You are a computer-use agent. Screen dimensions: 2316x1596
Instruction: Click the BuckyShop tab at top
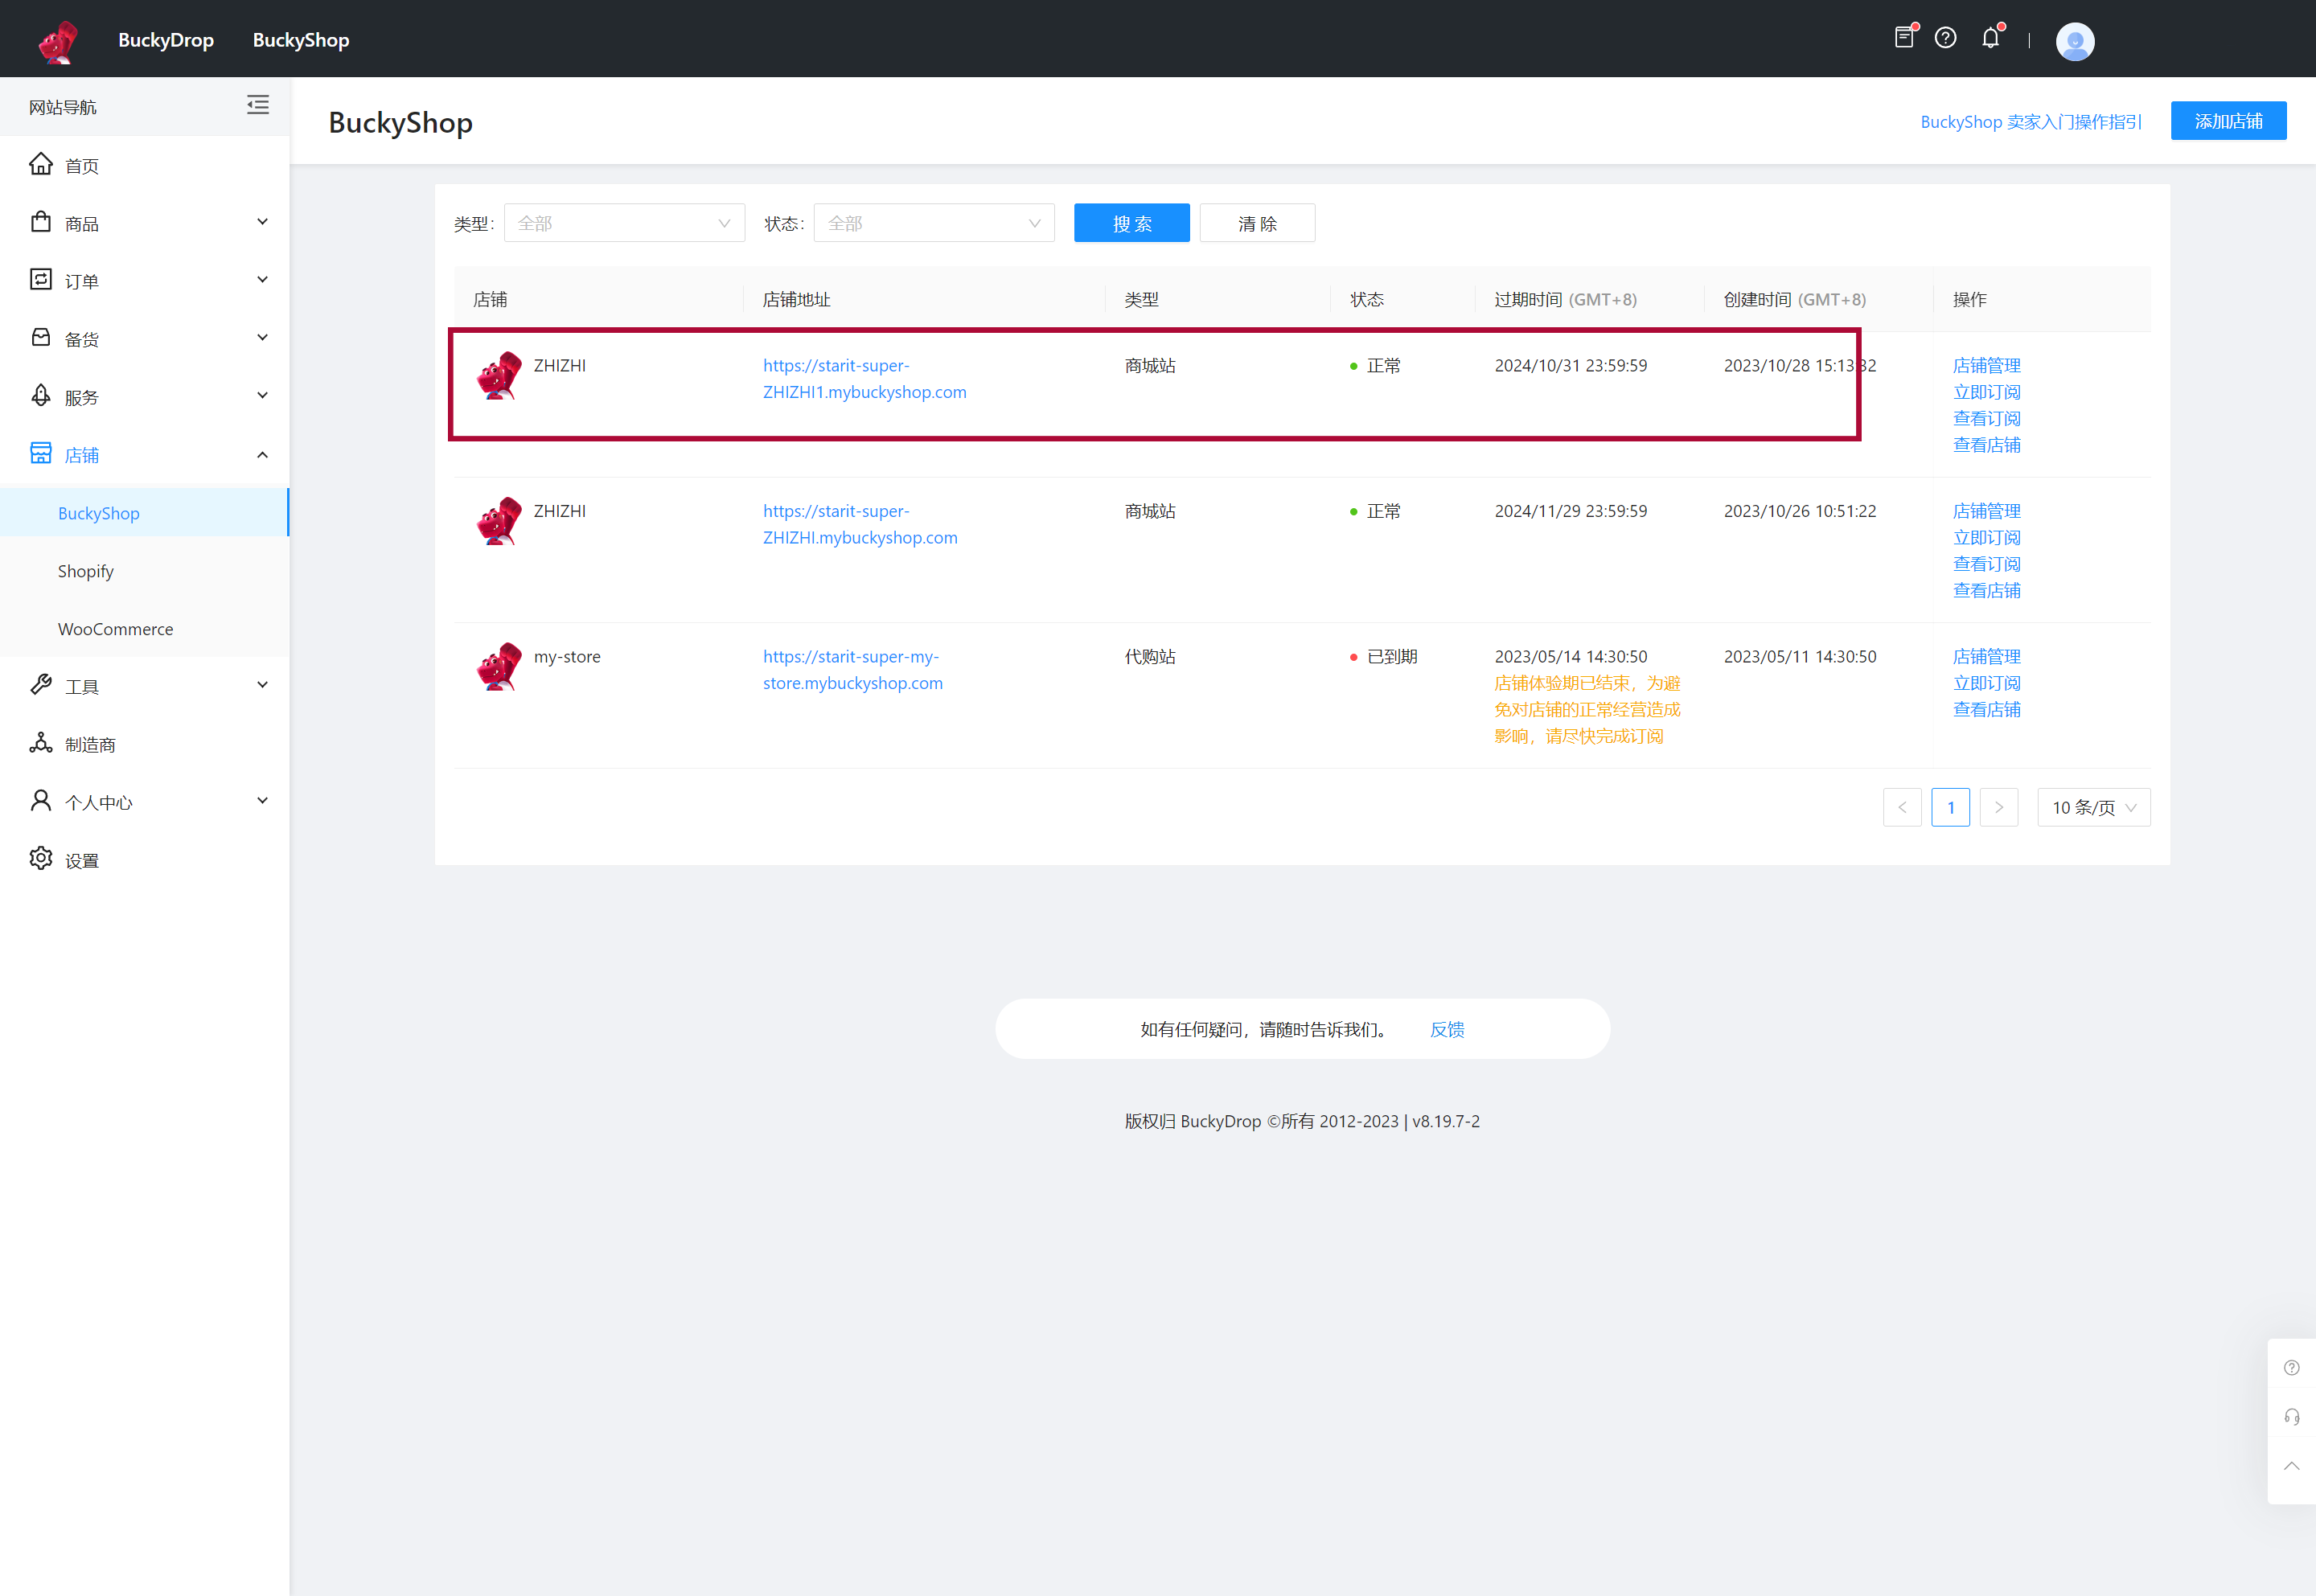click(x=301, y=39)
